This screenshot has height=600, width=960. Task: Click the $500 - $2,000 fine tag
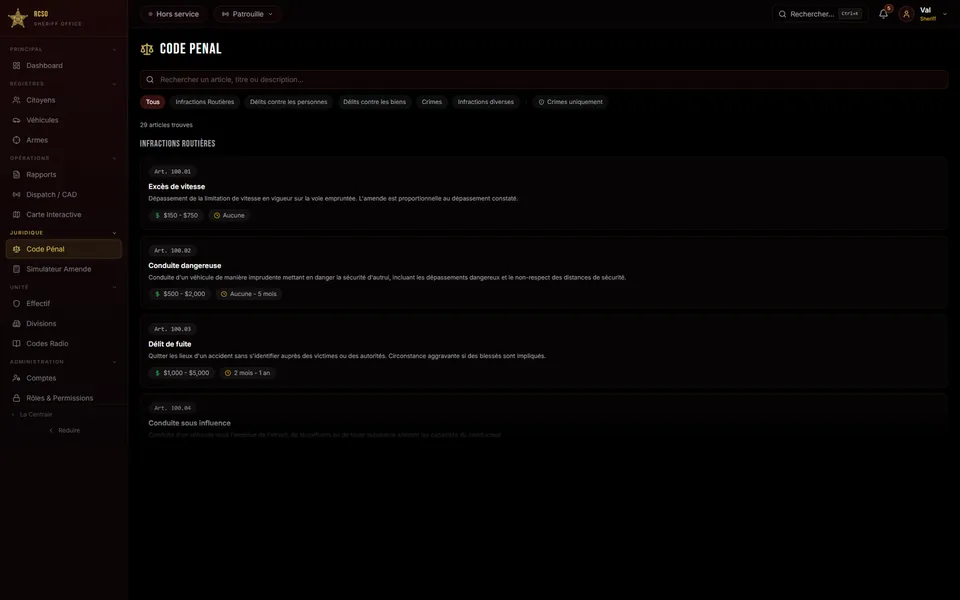[180, 294]
